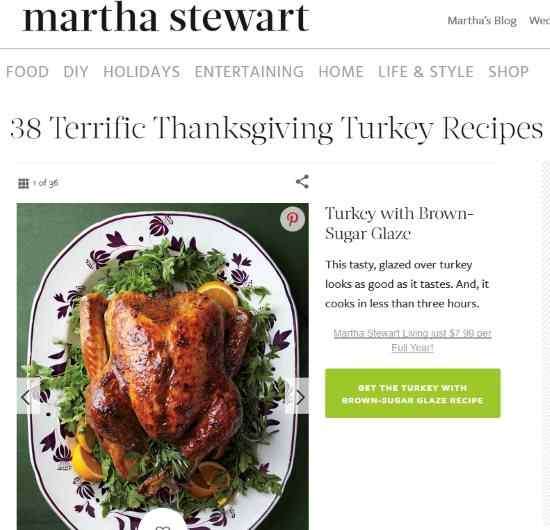
Task: Click the share icon above the photo
Action: pyautogui.click(x=302, y=182)
